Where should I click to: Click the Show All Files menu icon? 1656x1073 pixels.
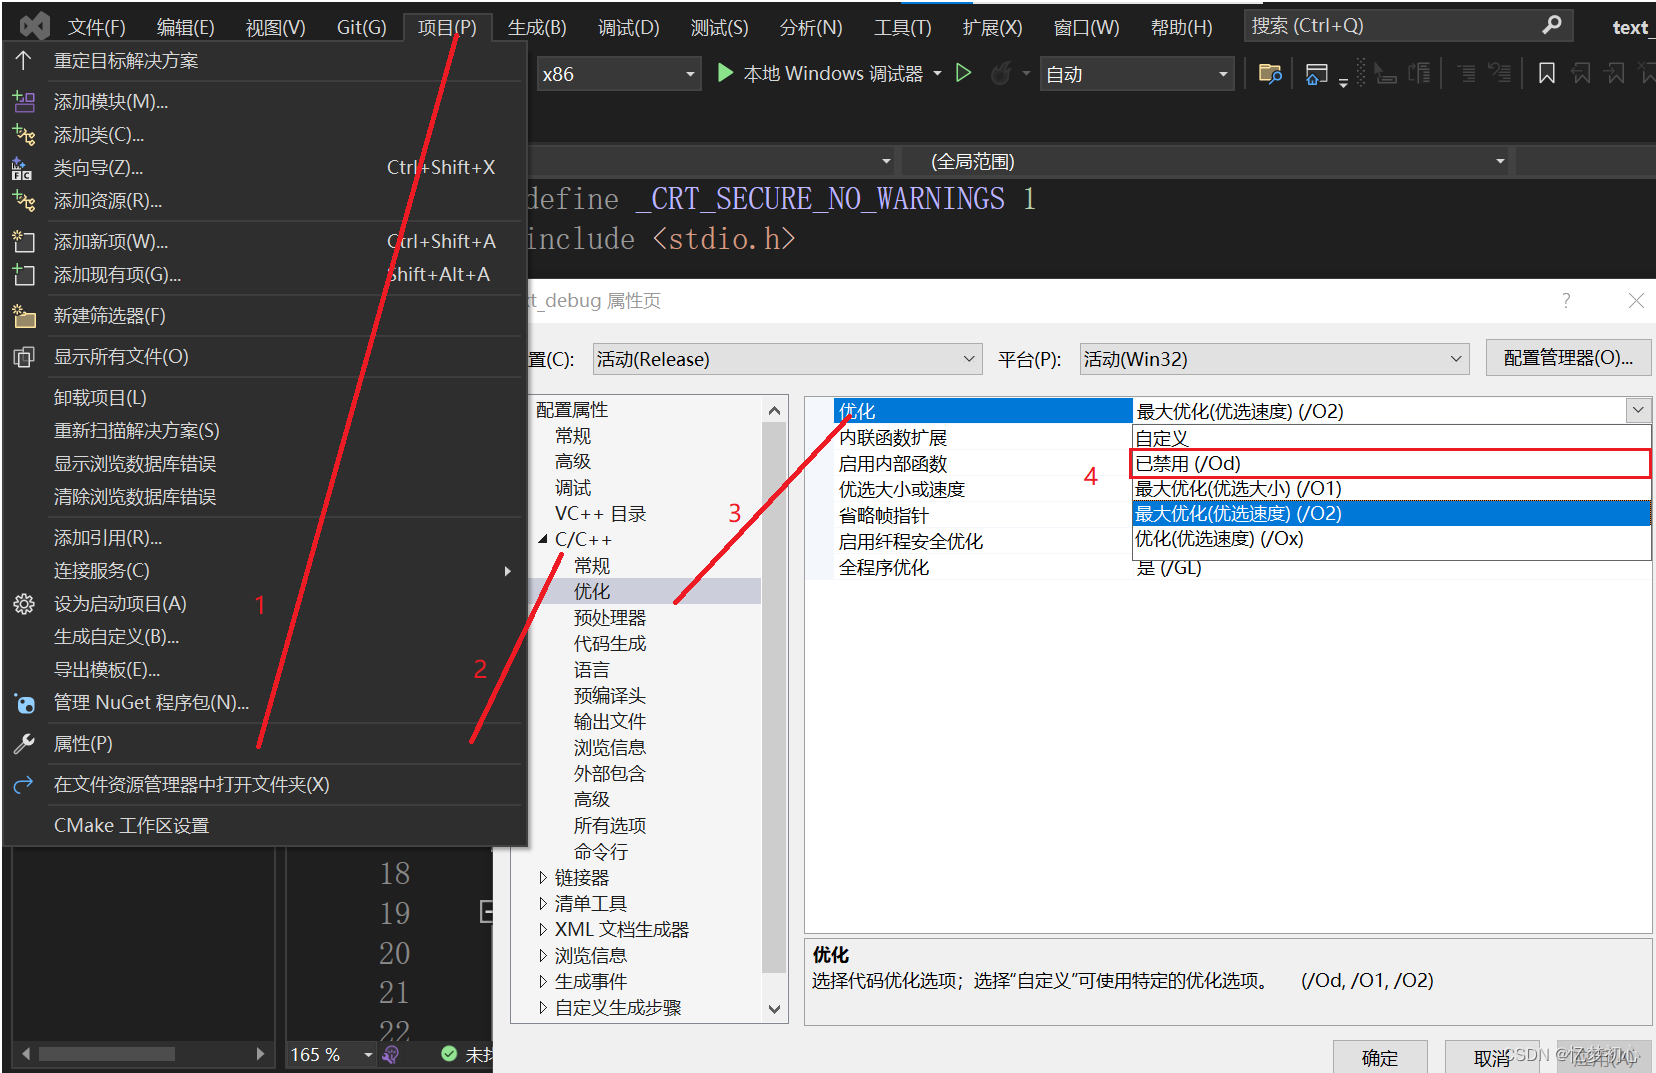click(24, 357)
